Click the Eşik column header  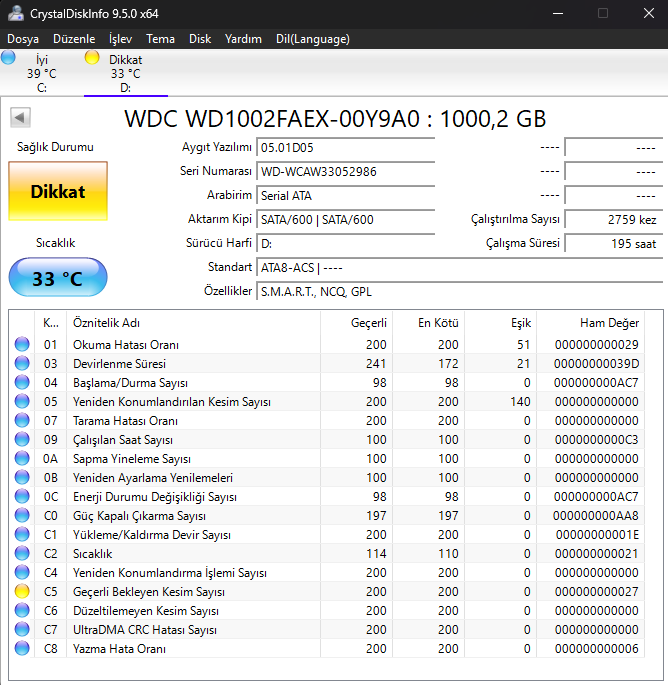(500, 323)
